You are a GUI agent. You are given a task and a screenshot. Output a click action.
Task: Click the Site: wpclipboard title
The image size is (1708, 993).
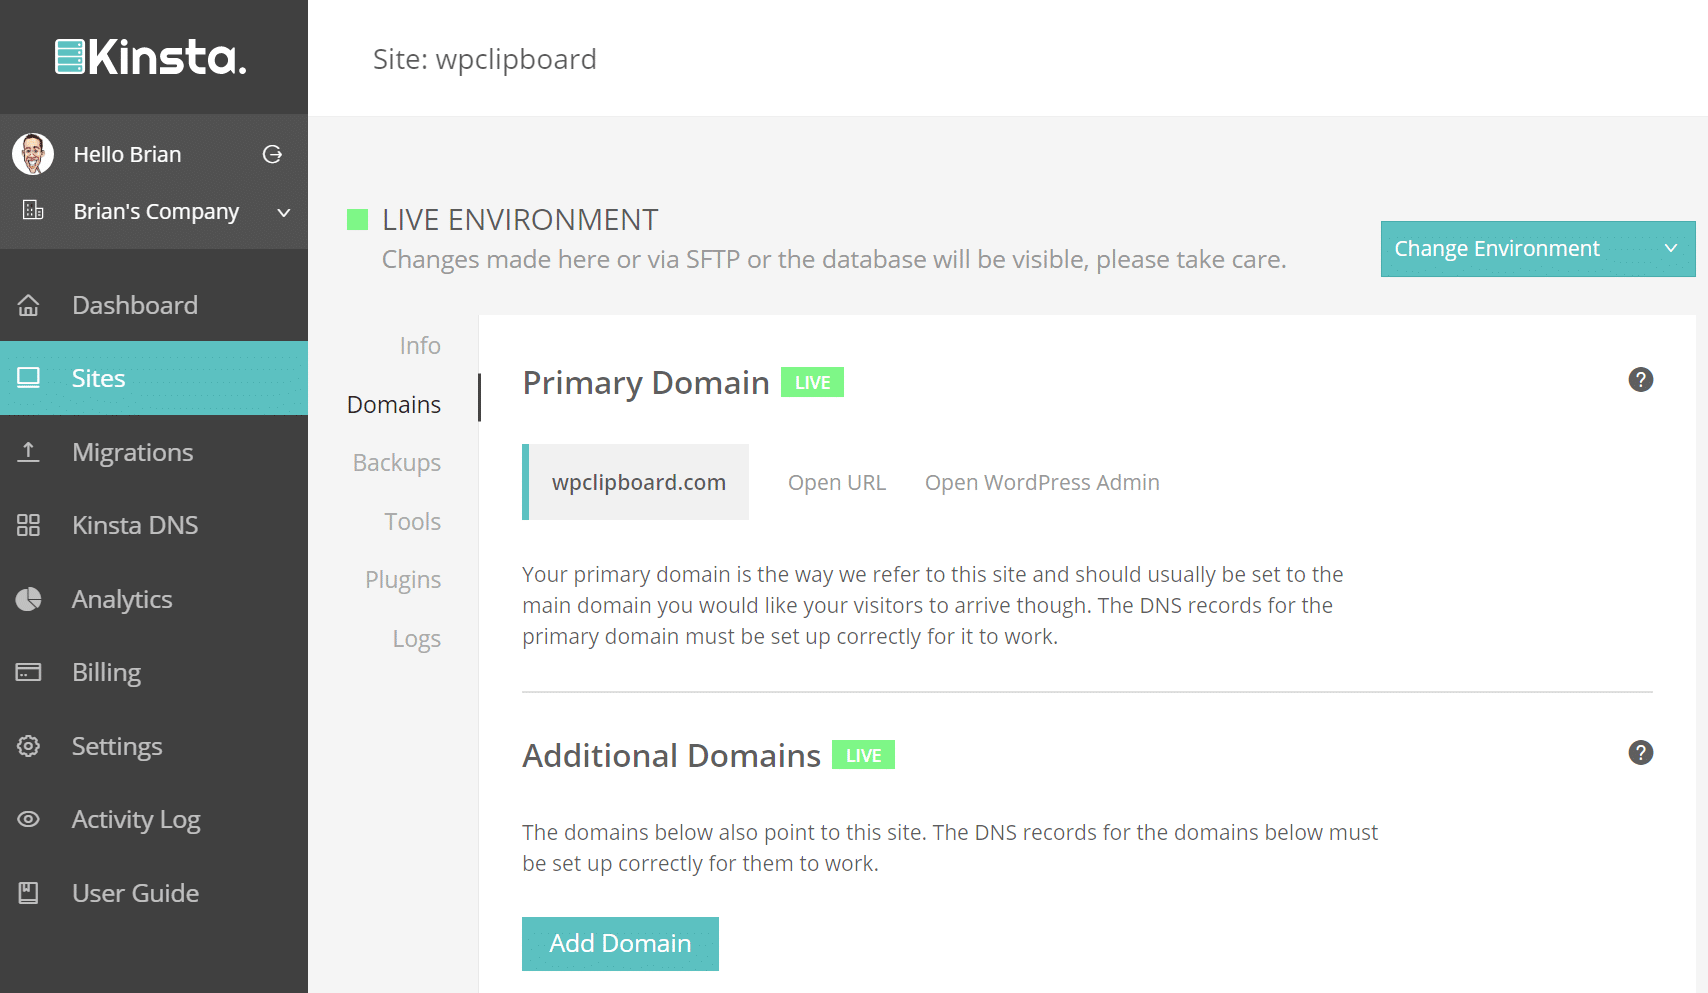484,59
